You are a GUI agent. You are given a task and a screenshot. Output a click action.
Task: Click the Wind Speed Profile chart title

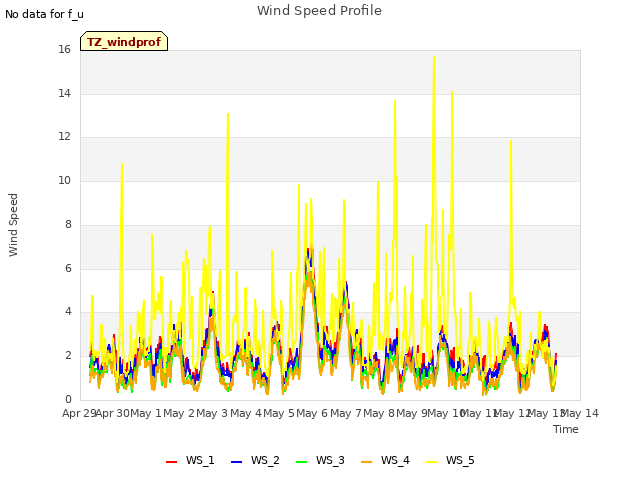[319, 11]
